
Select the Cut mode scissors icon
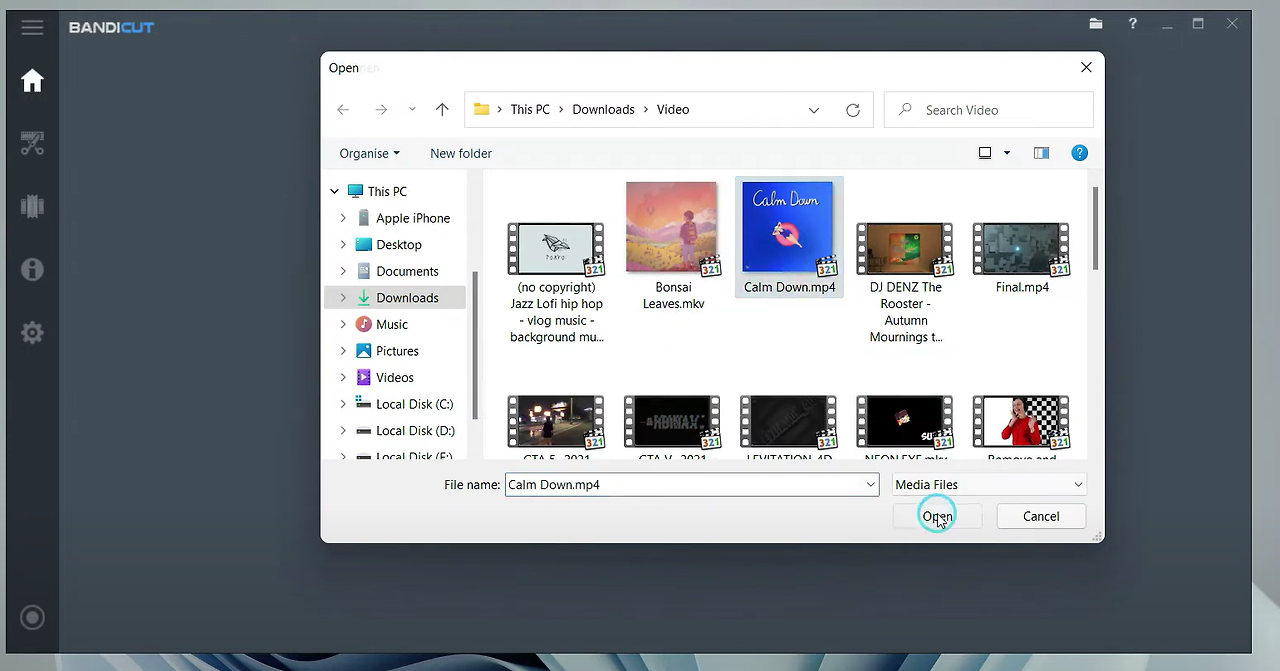pos(32,144)
